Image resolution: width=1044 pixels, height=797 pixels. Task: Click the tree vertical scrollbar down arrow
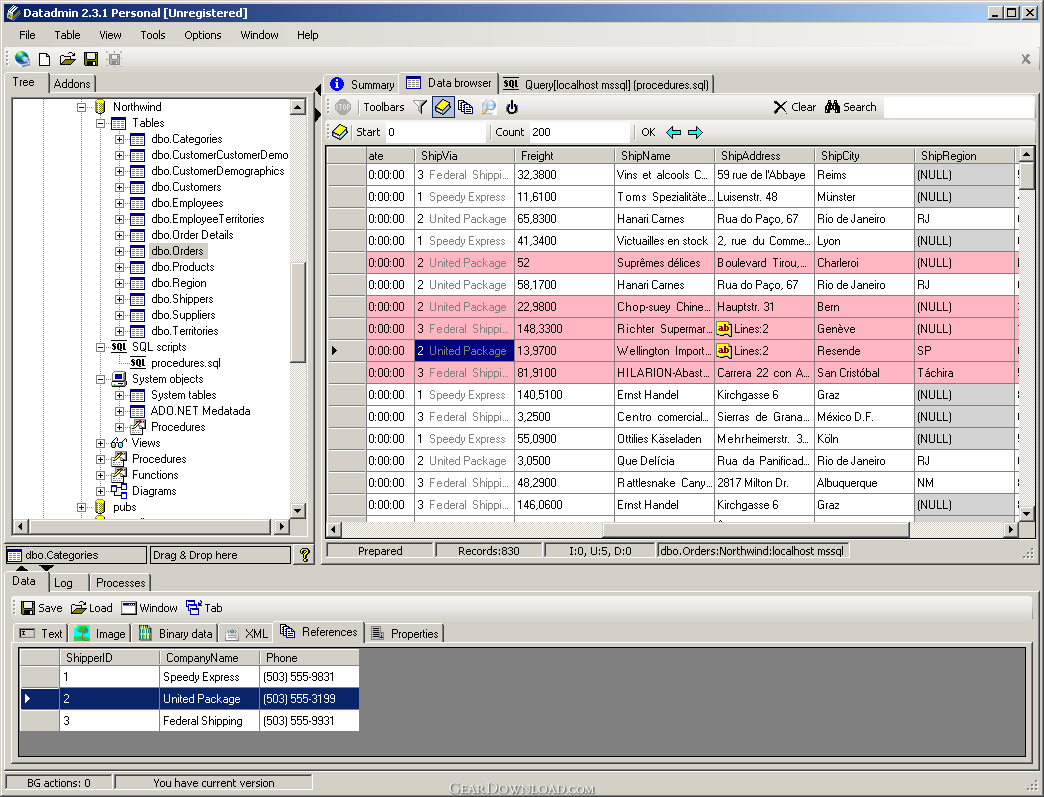point(298,511)
